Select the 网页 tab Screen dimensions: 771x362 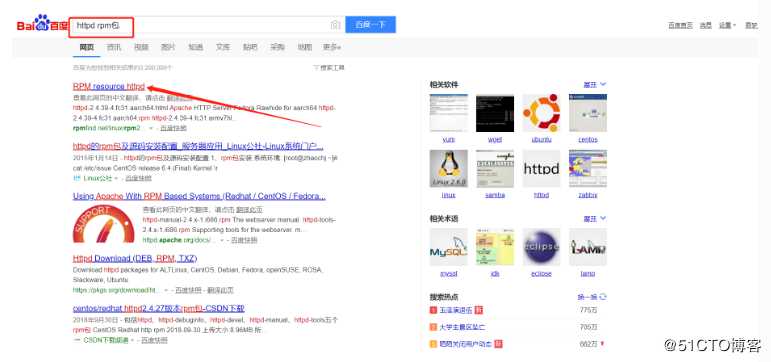click(87, 47)
